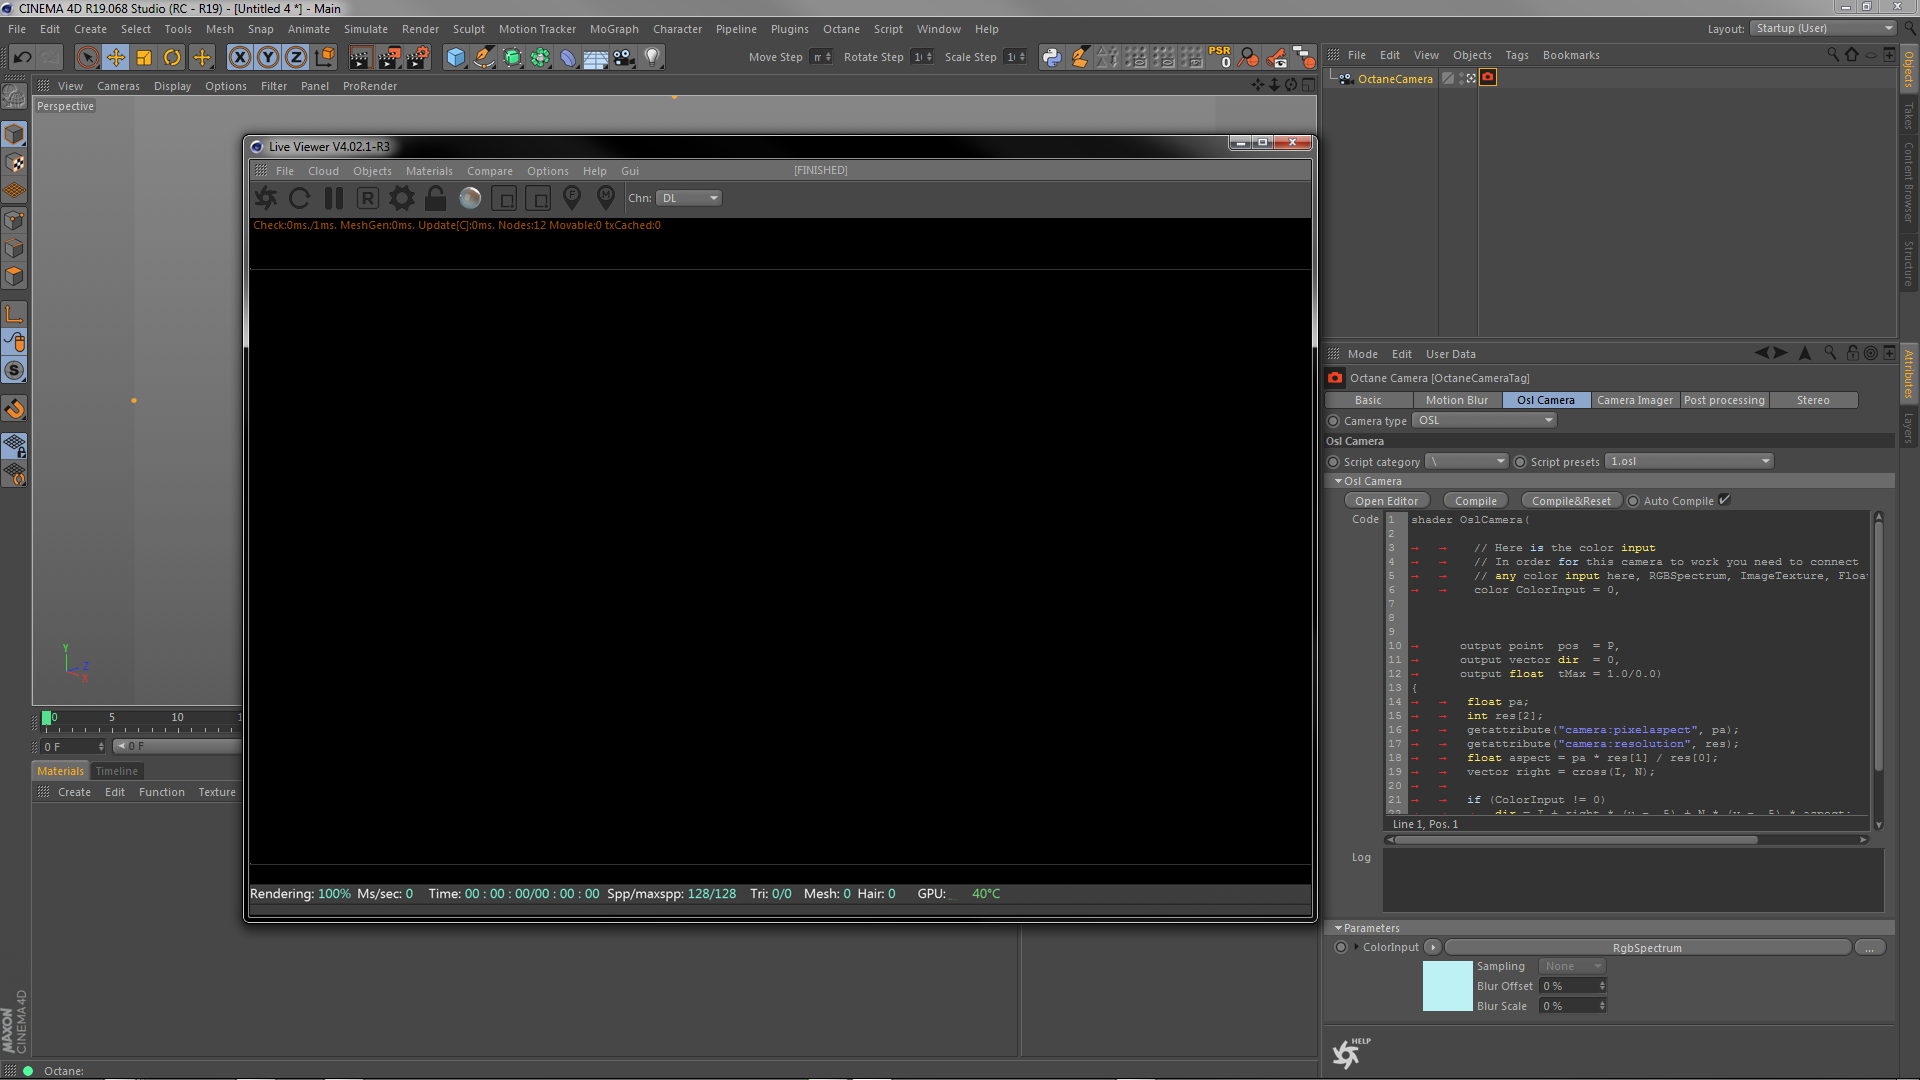Open the Octane menu in menu bar

pyautogui.click(x=841, y=29)
